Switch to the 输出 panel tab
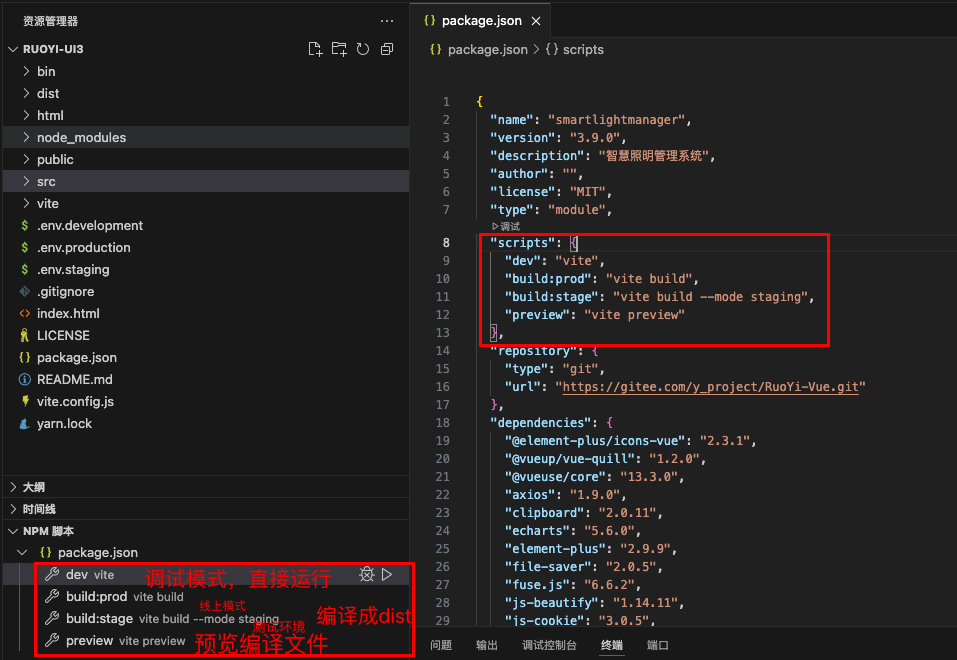 [487, 645]
